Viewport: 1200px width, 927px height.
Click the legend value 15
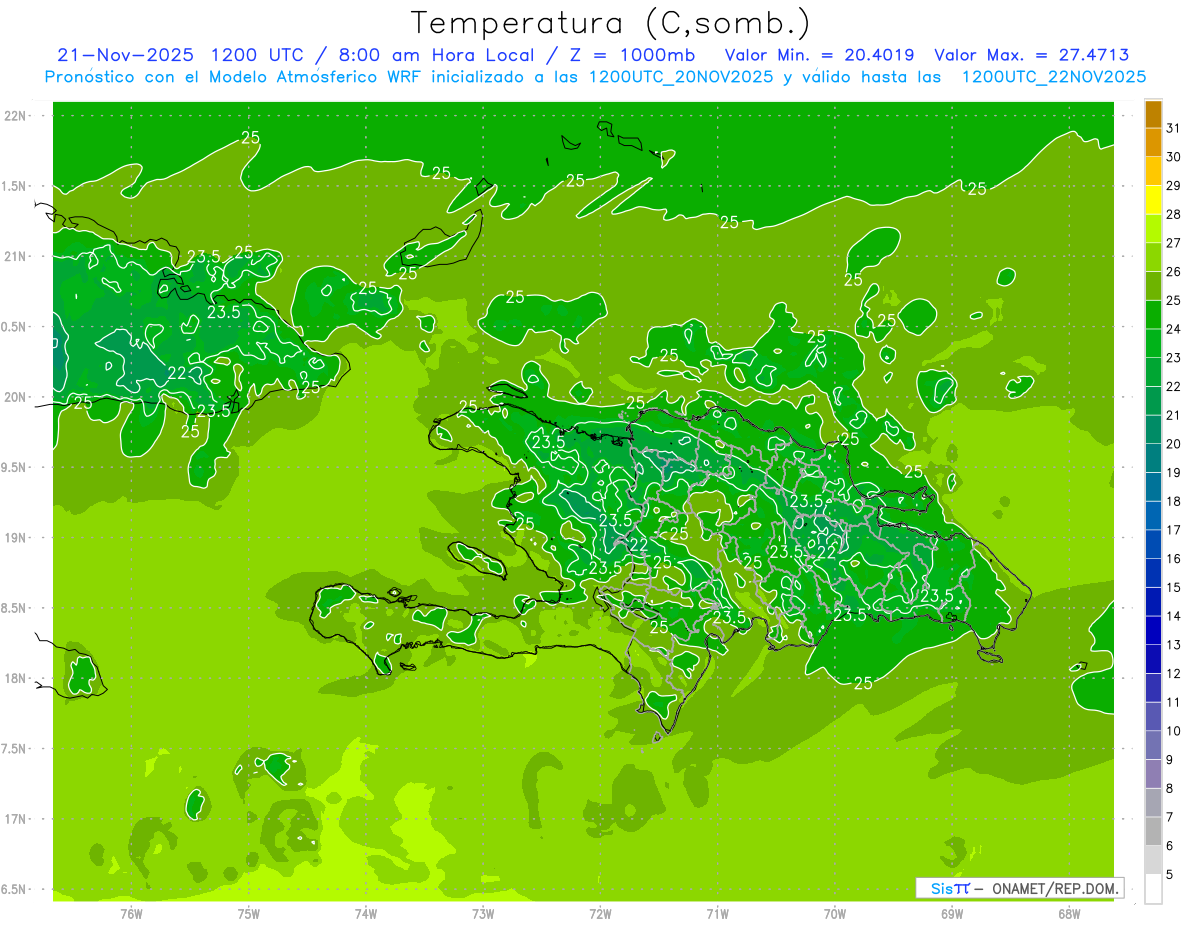tap(1174, 587)
